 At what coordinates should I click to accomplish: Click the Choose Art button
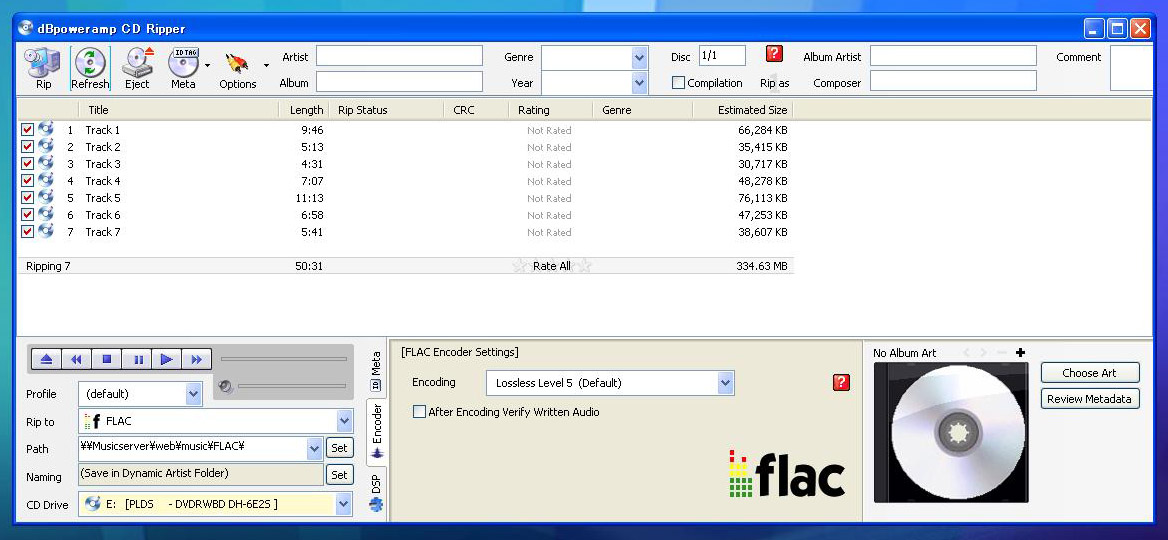click(1090, 372)
